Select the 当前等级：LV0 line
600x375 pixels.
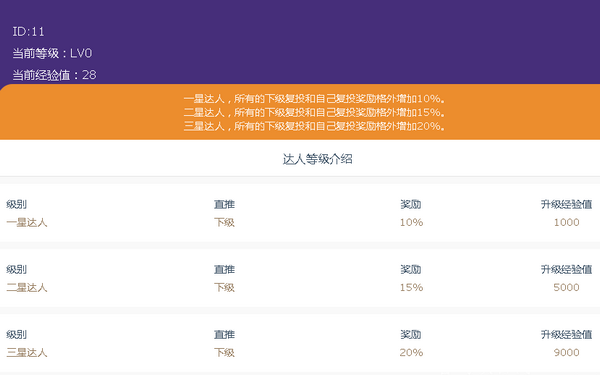52,53
